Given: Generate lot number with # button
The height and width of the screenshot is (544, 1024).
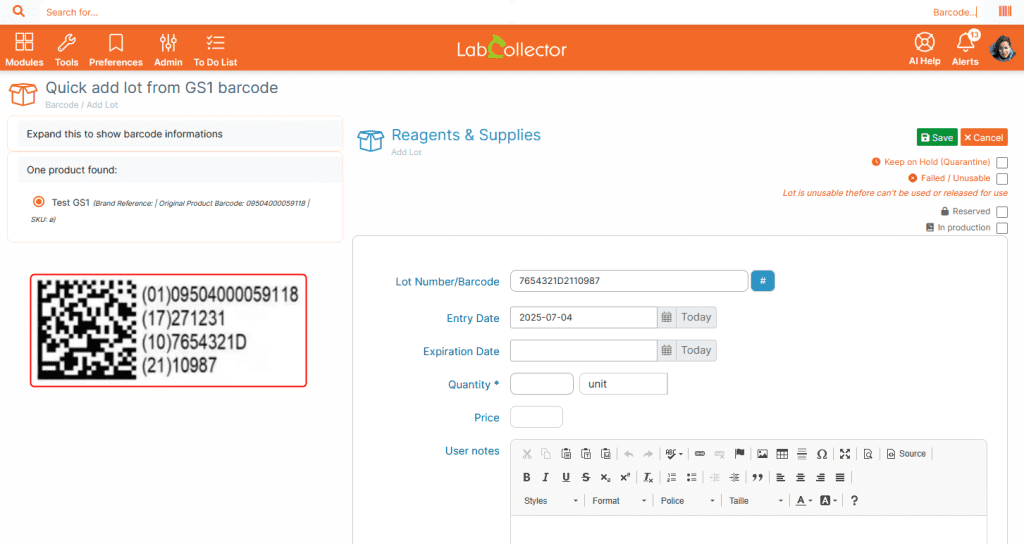Looking at the screenshot, I should [x=763, y=281].
